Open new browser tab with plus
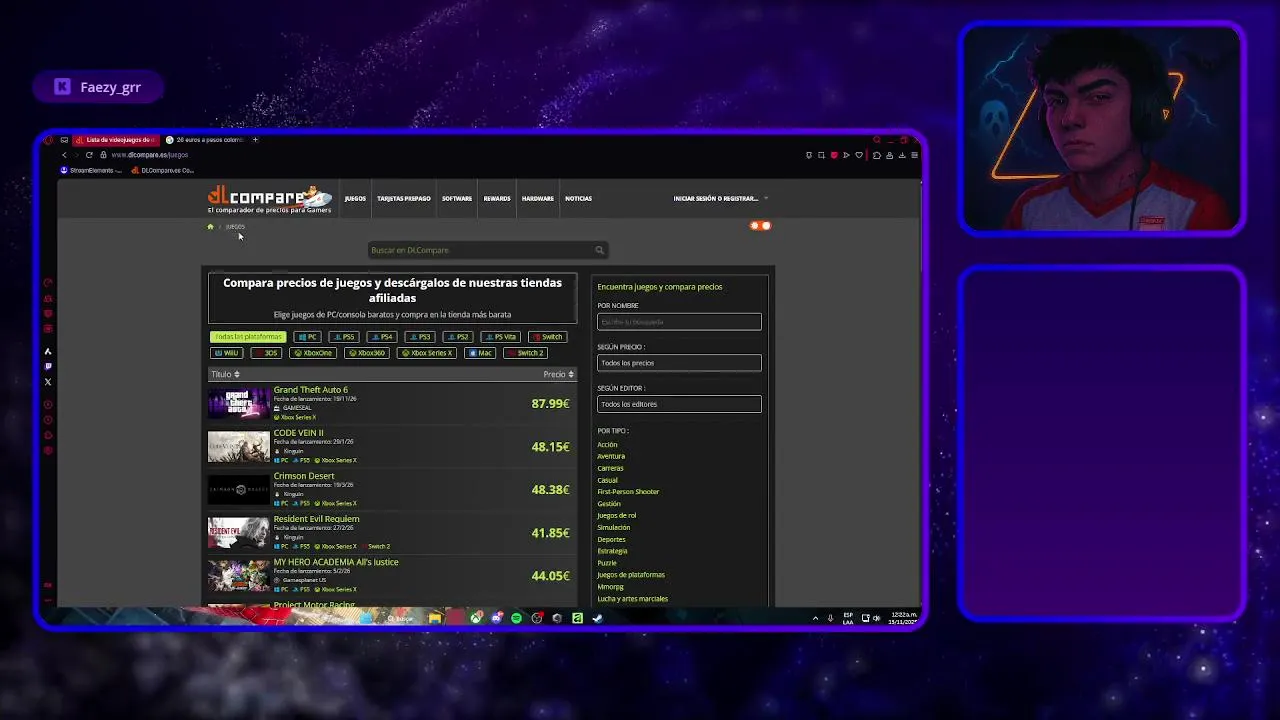The height and width of the screenshot is (720, 1280). (255, 140)
